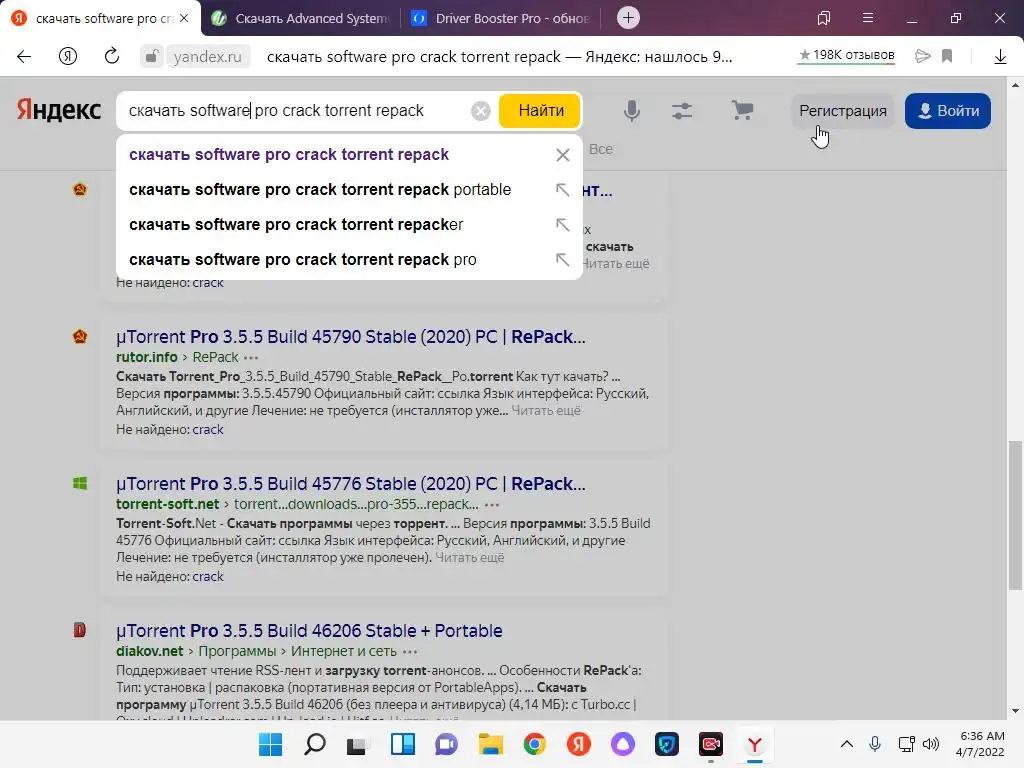Viewport: 1024px width, 768px height.
Task: Open the downloads panel
Action: [x=1000, y=57]
